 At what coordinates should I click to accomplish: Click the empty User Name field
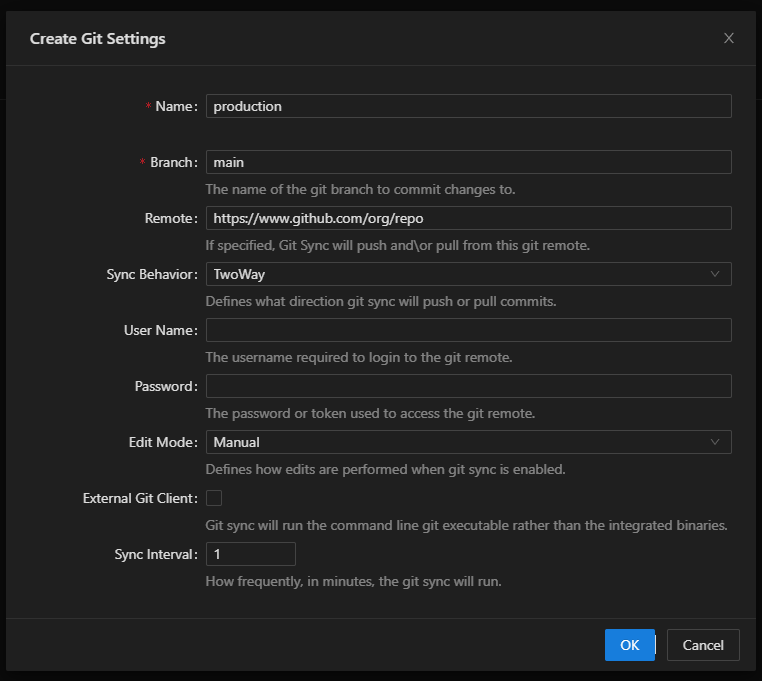pos(468,330)
